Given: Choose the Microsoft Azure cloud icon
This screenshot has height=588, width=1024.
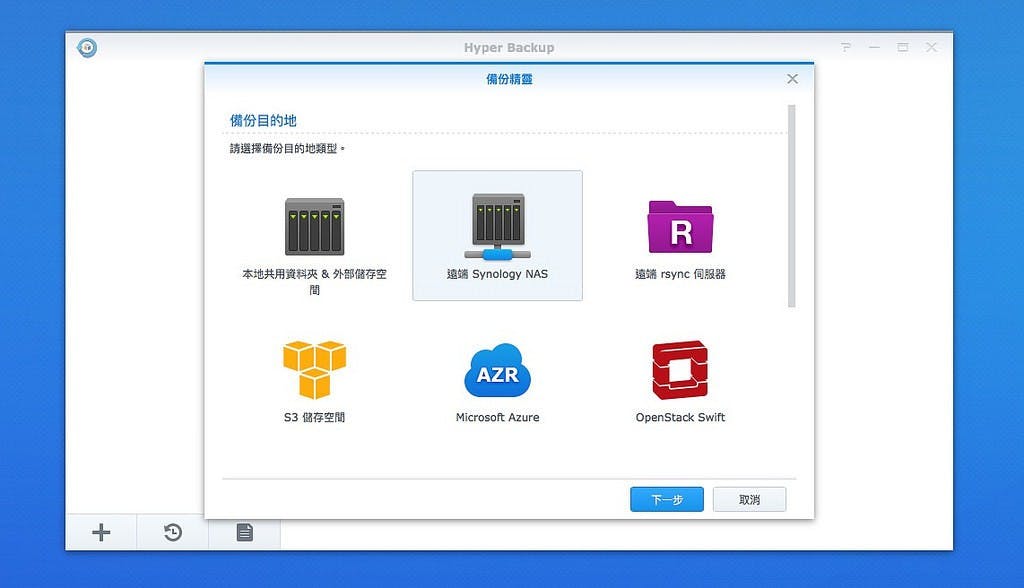Looking at the screenshot, I should [x=498, y=370].
